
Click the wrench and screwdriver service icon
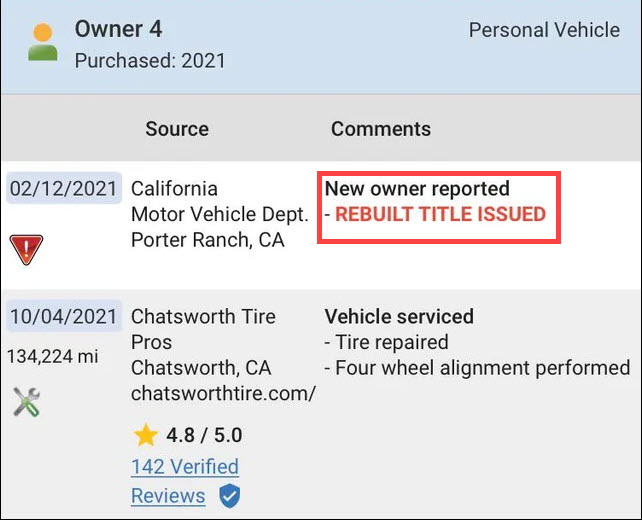click(x=27, y=402)
